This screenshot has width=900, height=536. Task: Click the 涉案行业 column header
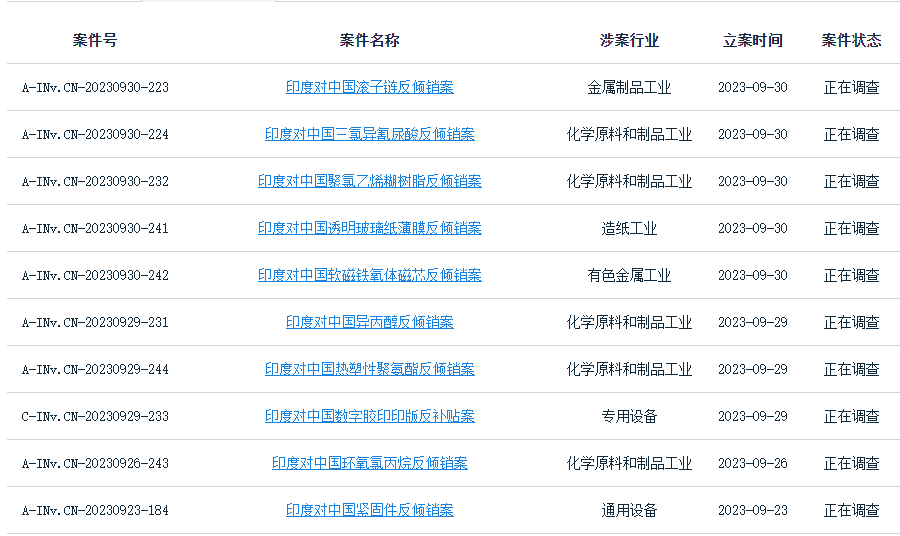629,40
